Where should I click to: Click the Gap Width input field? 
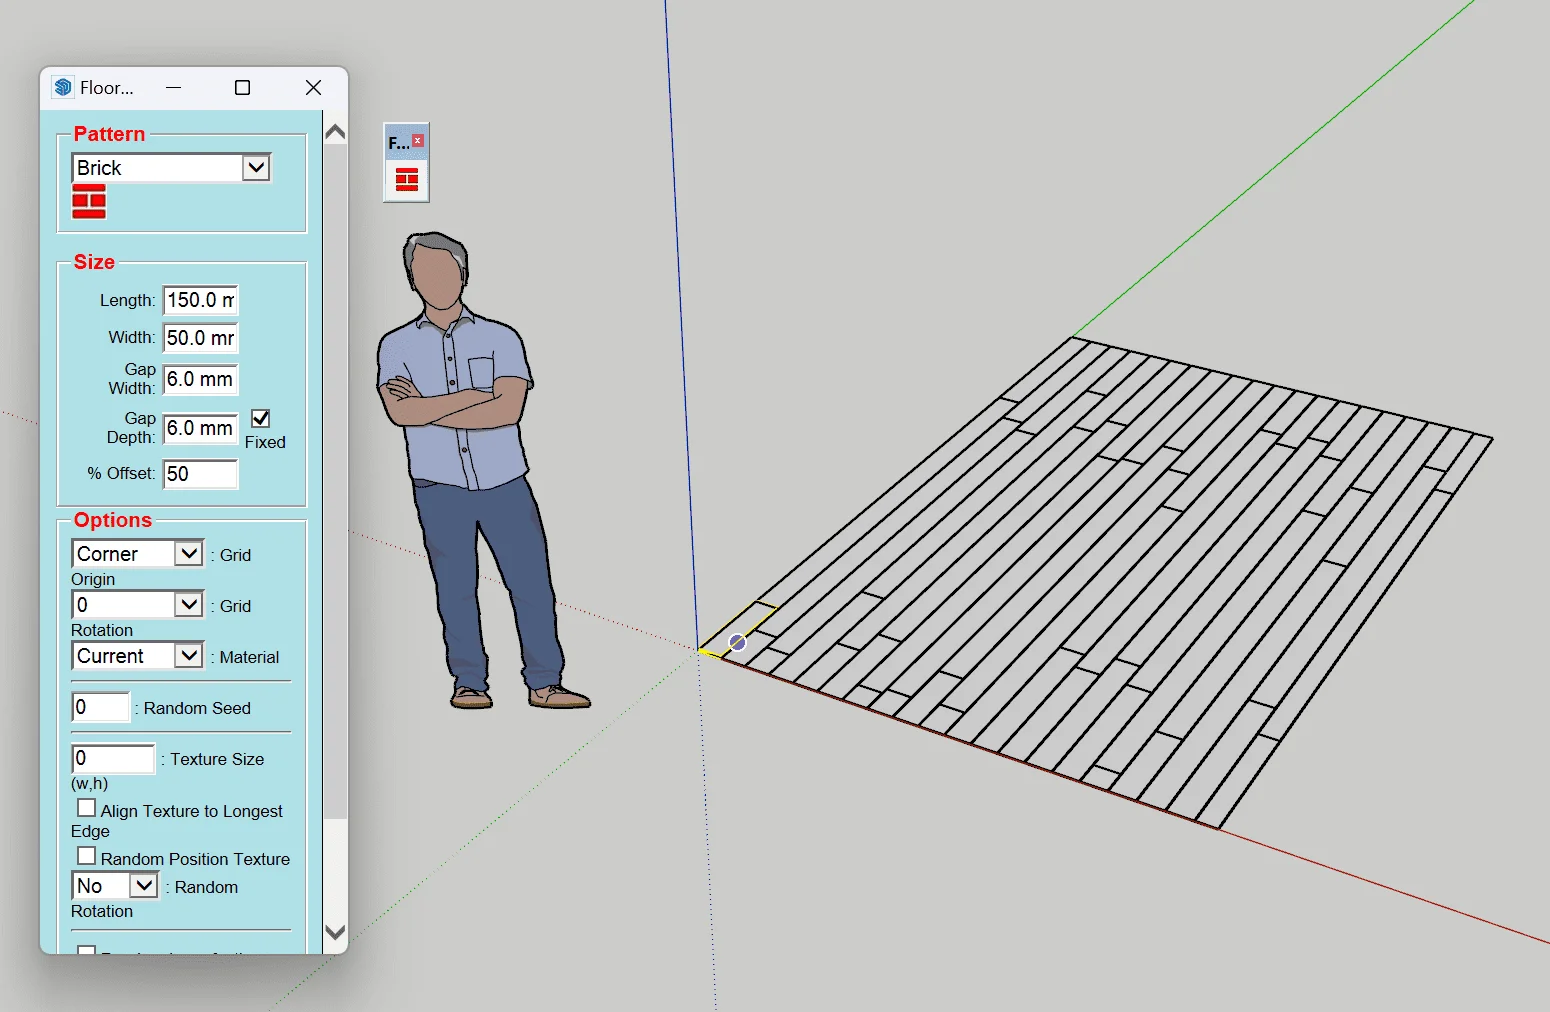pos(200,379)
